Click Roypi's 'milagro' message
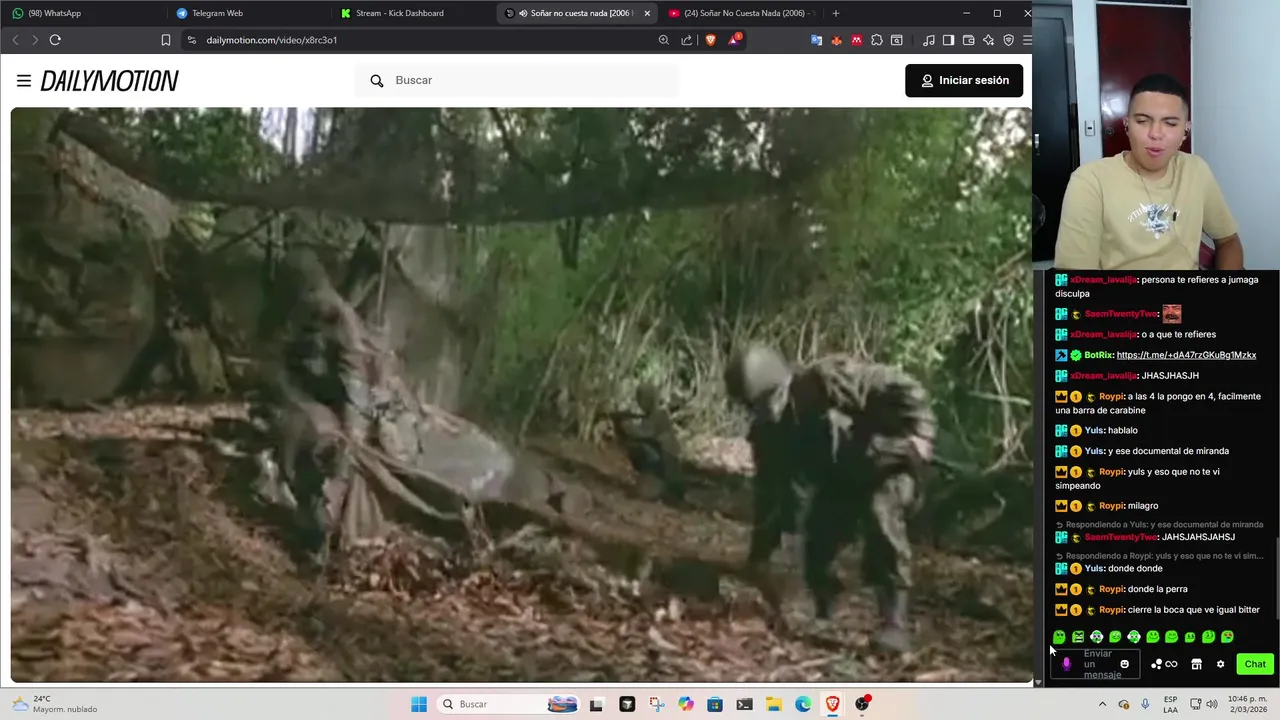Image resolution: width=1280 pixels, height=720 pixels. (x=1143, y=506)
